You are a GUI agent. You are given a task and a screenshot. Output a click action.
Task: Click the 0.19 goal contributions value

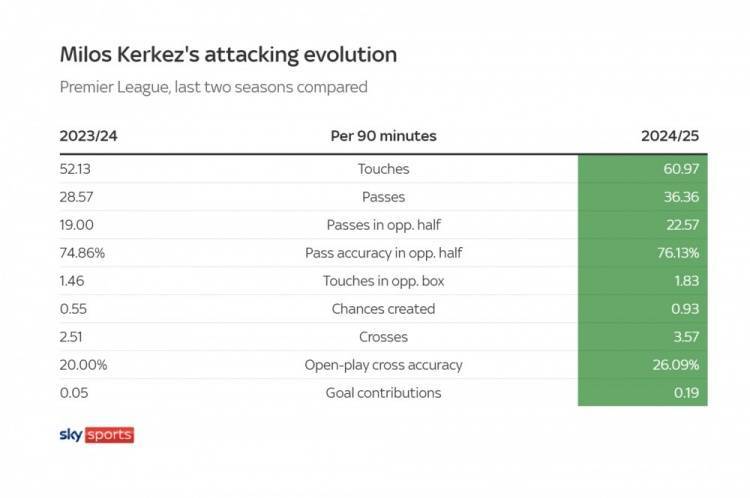click(x=686, y=393)
